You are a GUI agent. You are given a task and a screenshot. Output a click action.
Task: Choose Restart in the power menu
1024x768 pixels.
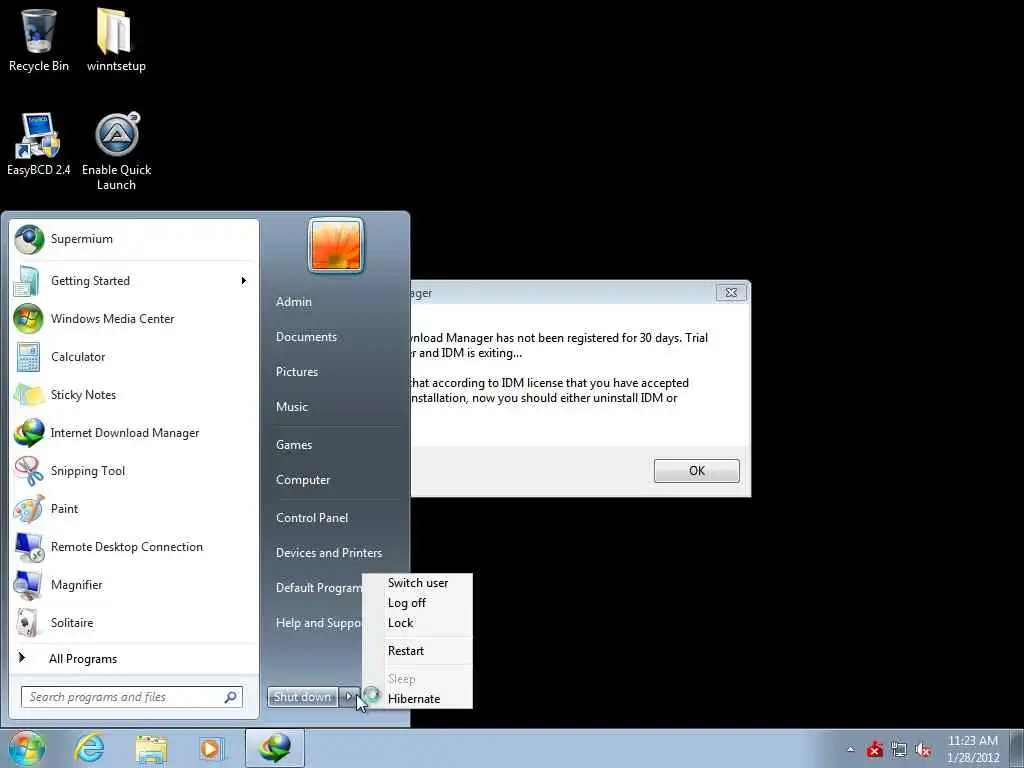(418, 651)
